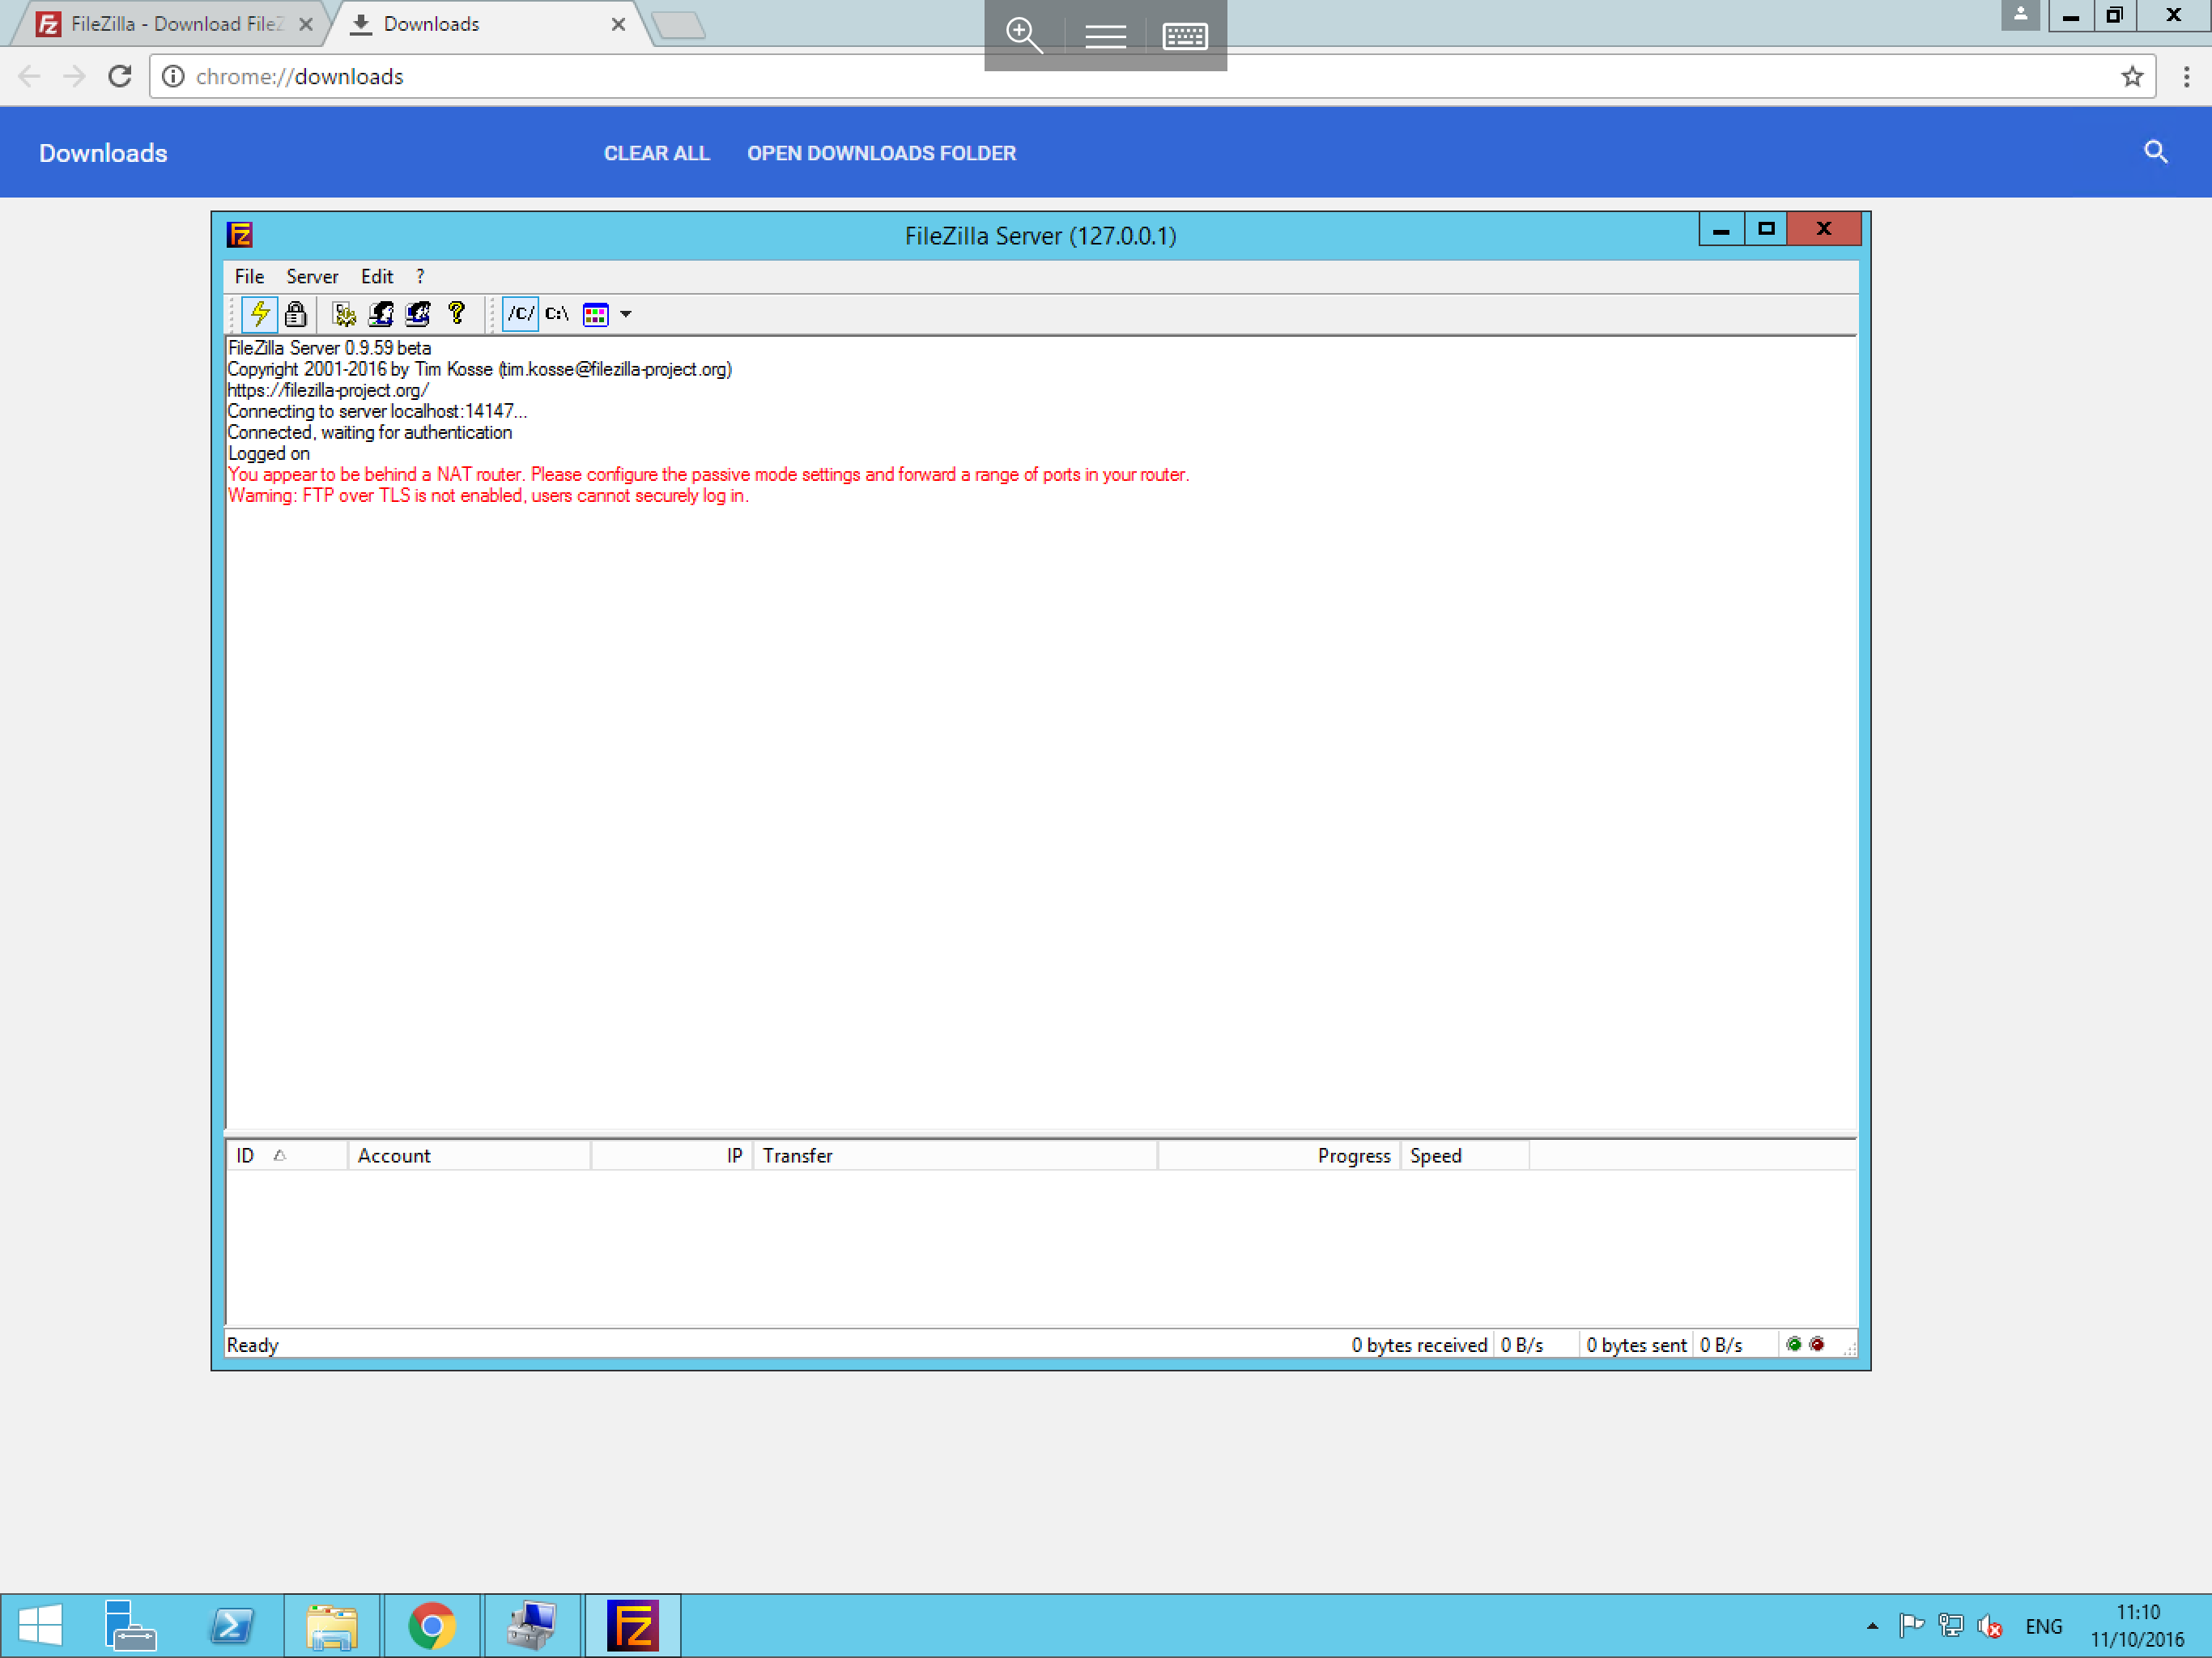This screenshot has width=2212, height=1658.
Task: Click the Chrome reload button
Action: click(x=120, y=76)
